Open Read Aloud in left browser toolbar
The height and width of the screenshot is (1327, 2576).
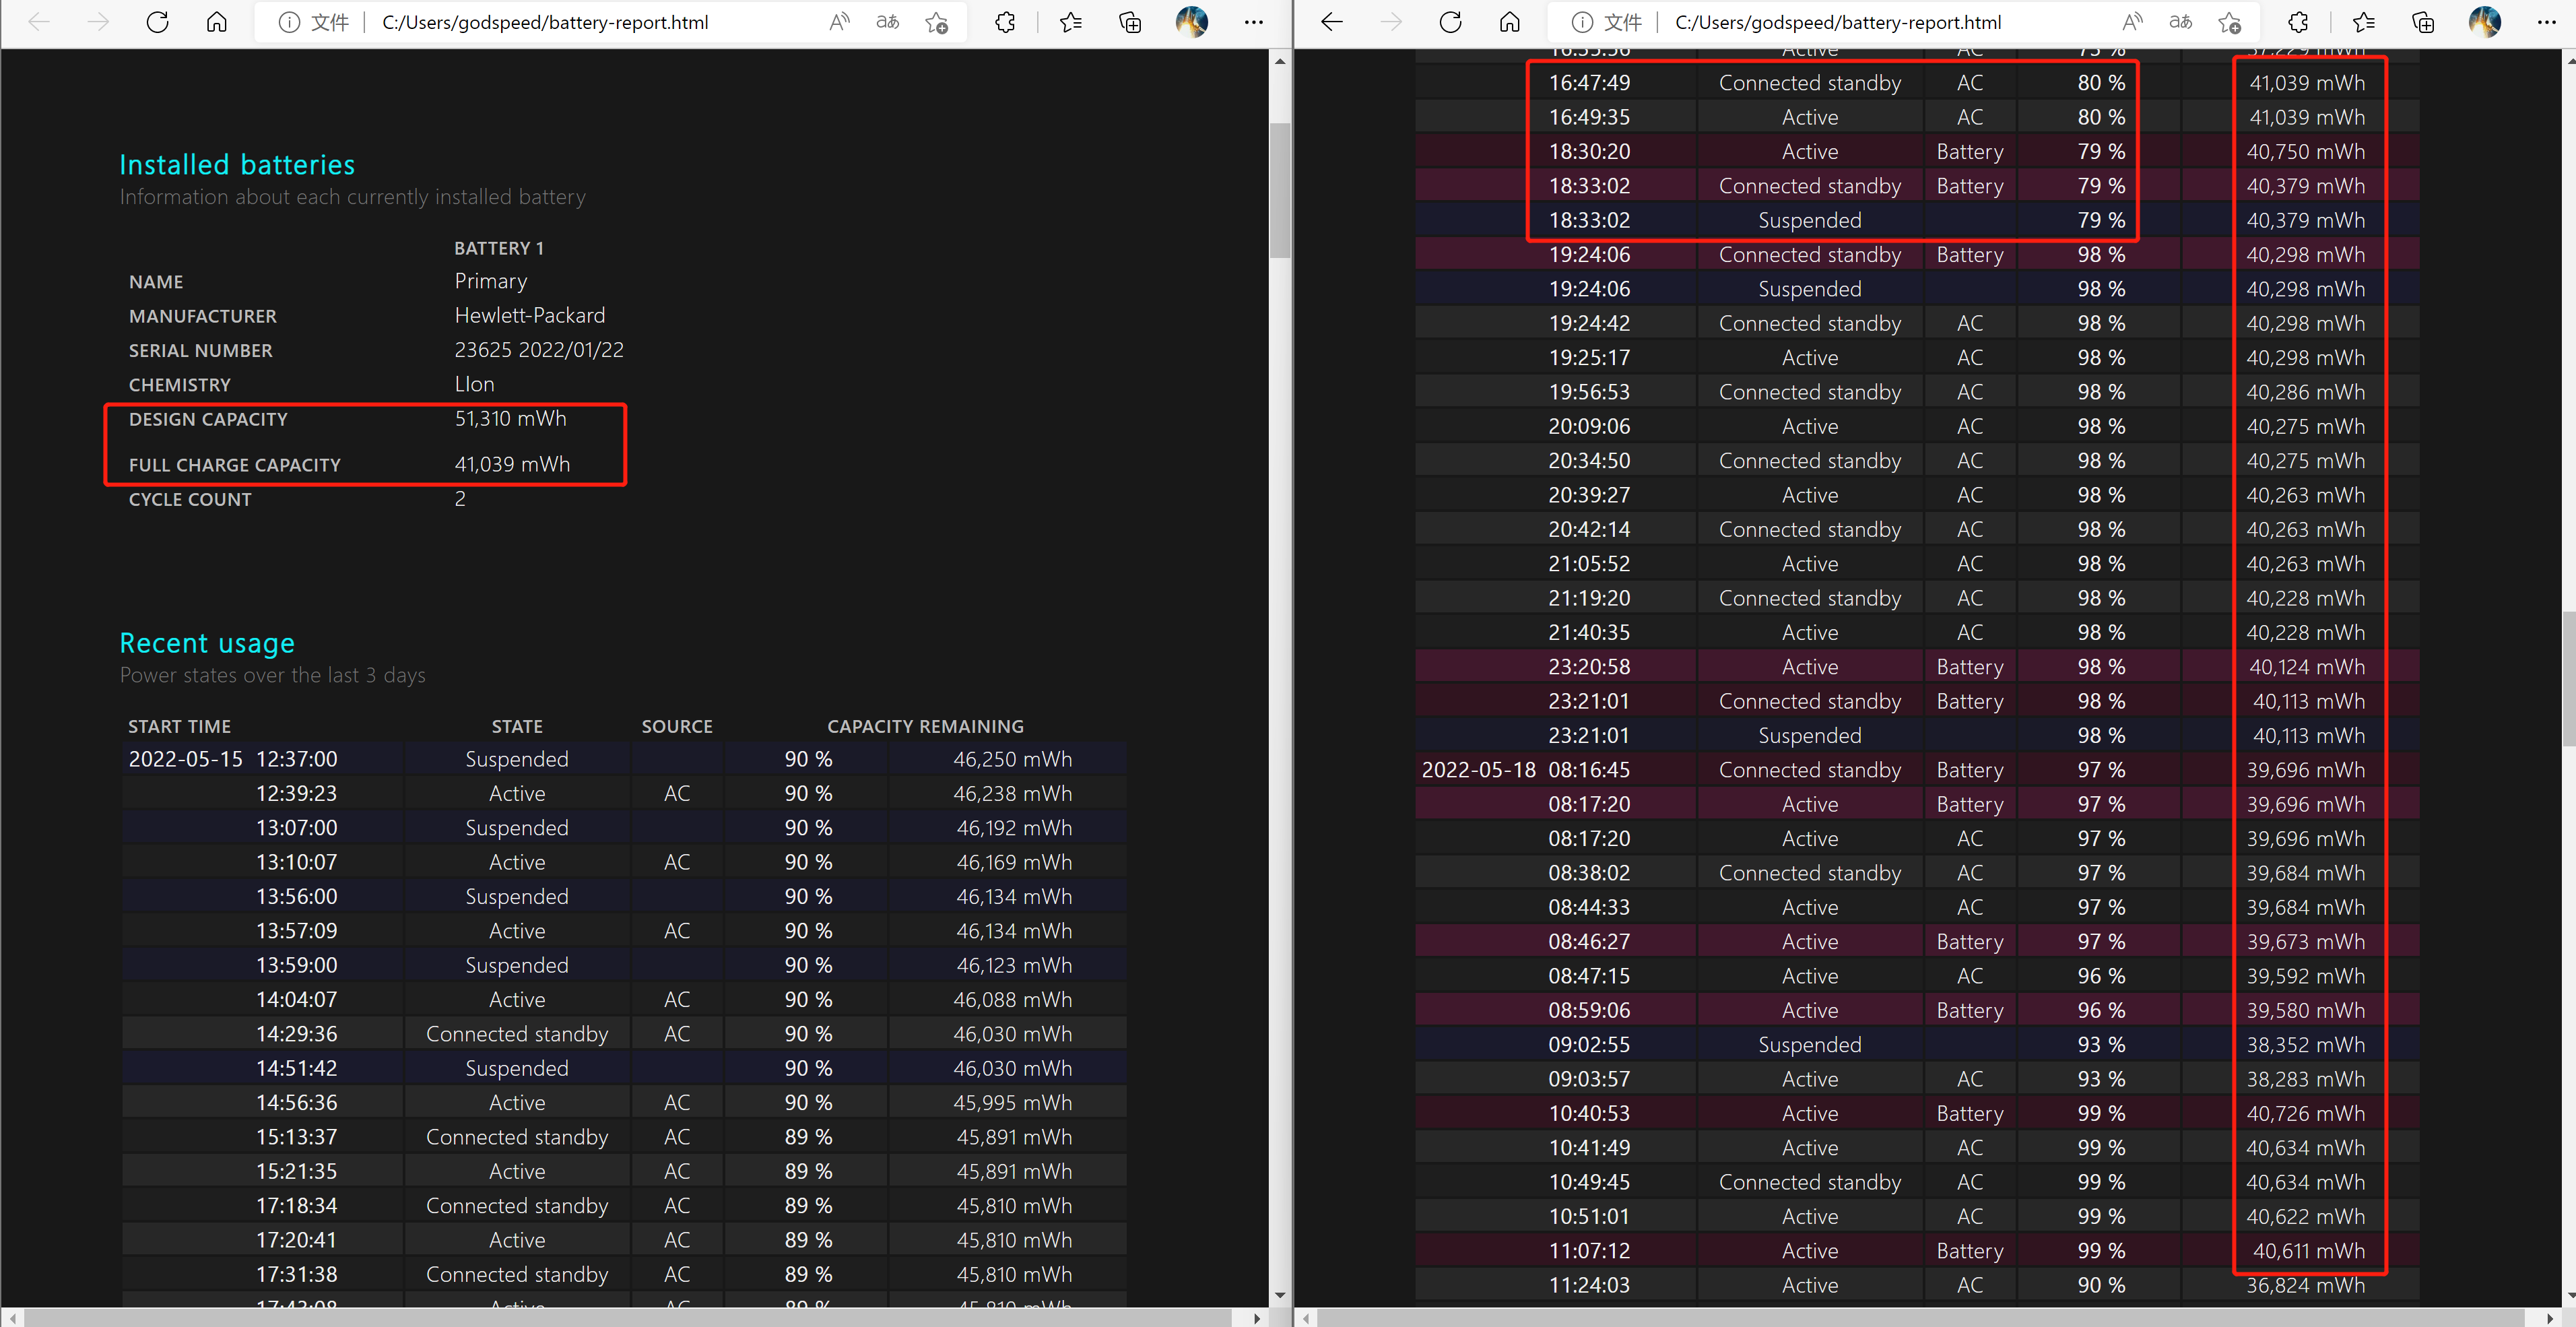tap(839, 22)
